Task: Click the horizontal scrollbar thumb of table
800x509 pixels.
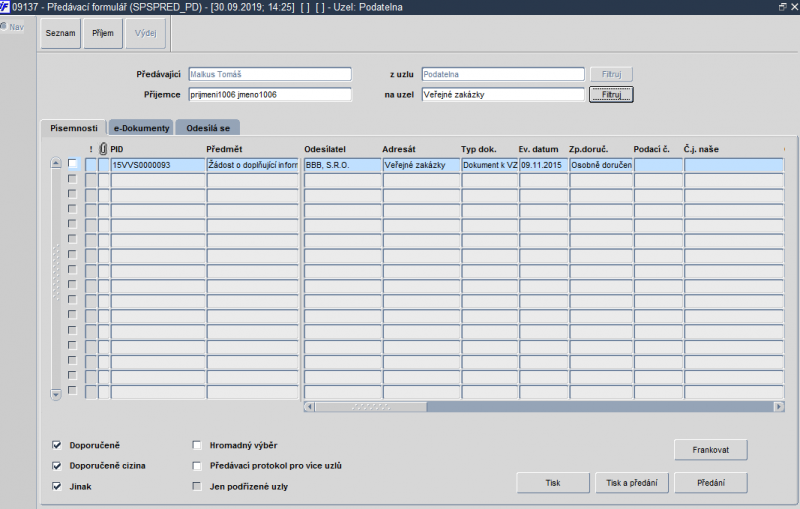Action: point(371,406)
